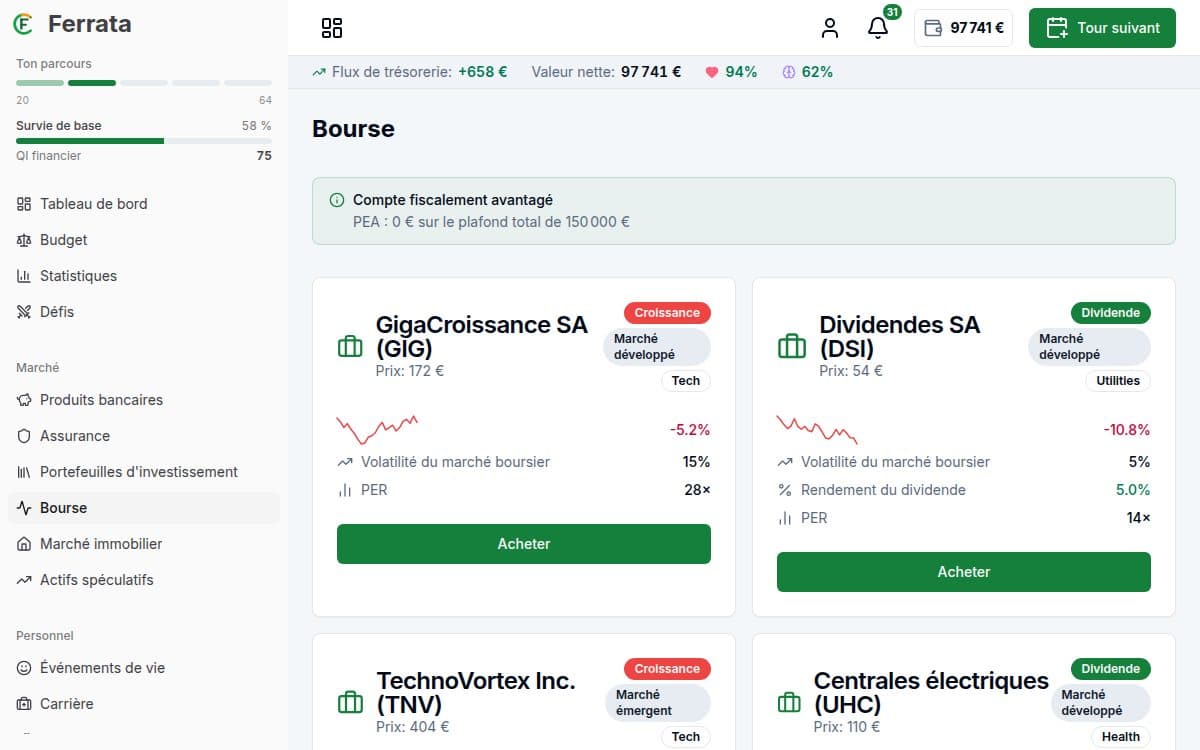Click the GigaCroissance price trend sparkline
This screenshot has height=750, width=1200.
point(377,430)
